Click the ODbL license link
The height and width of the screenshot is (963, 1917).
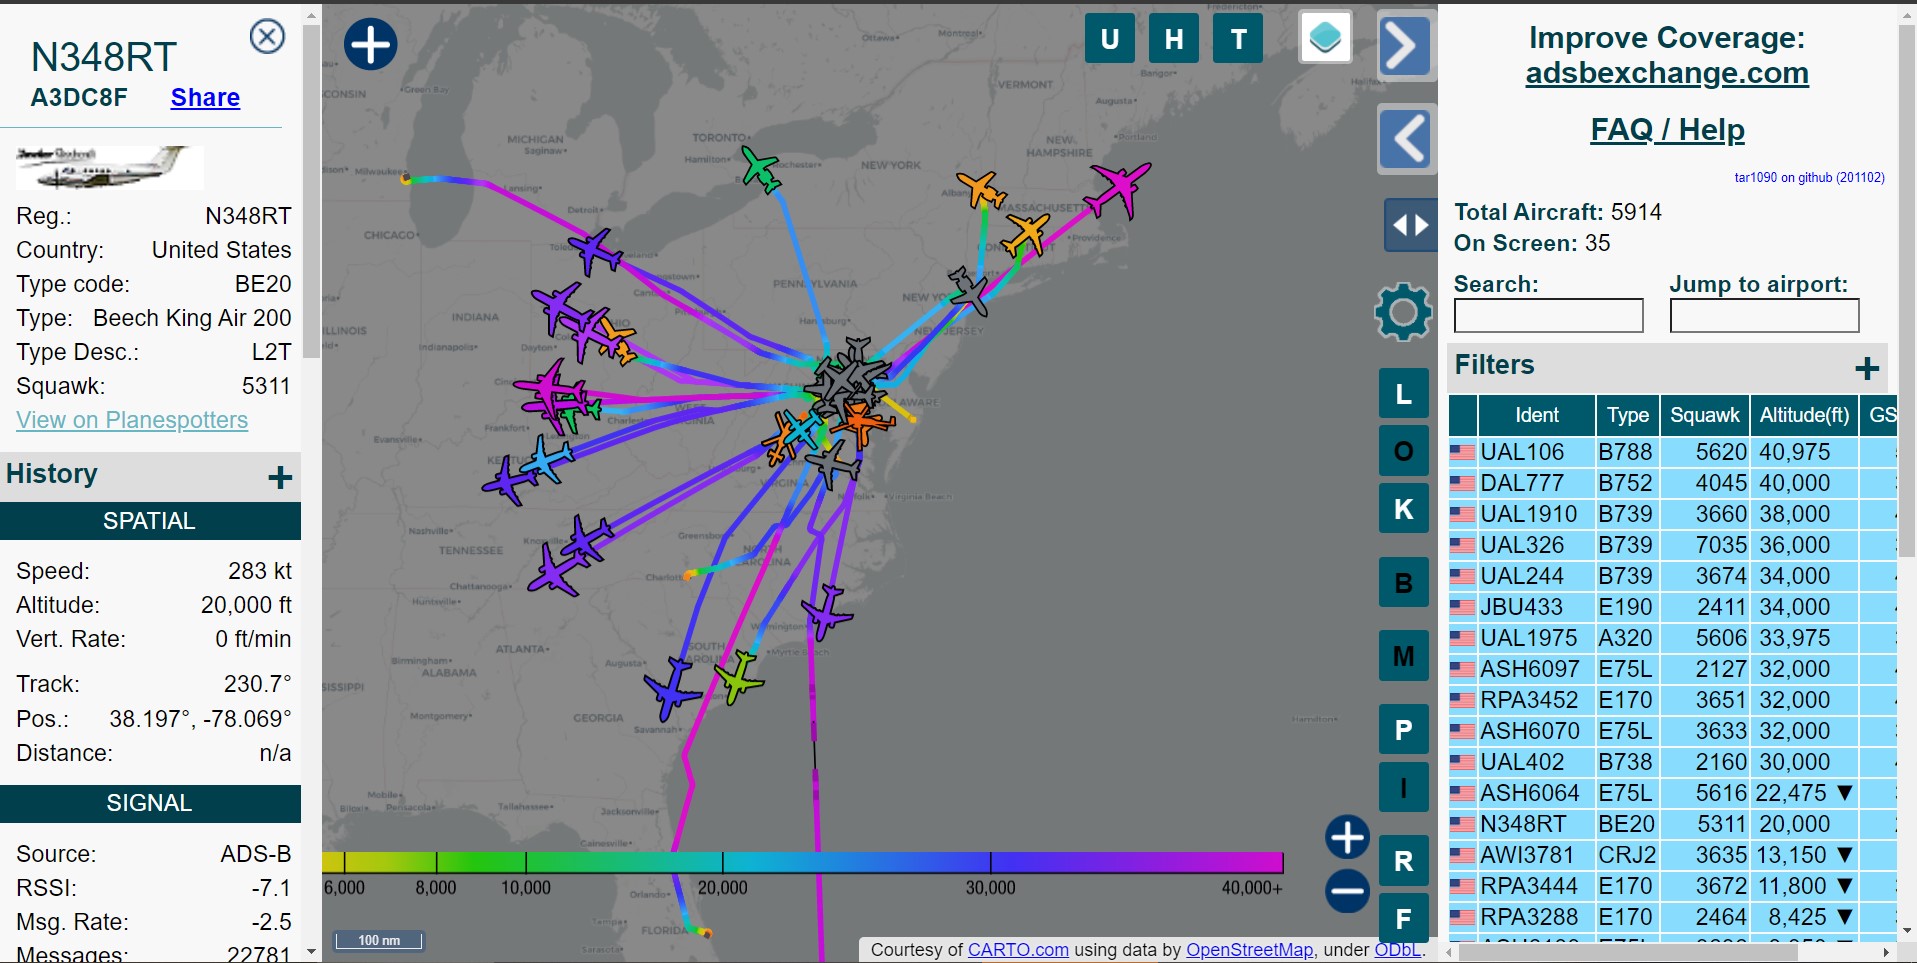pos(1398,950)
